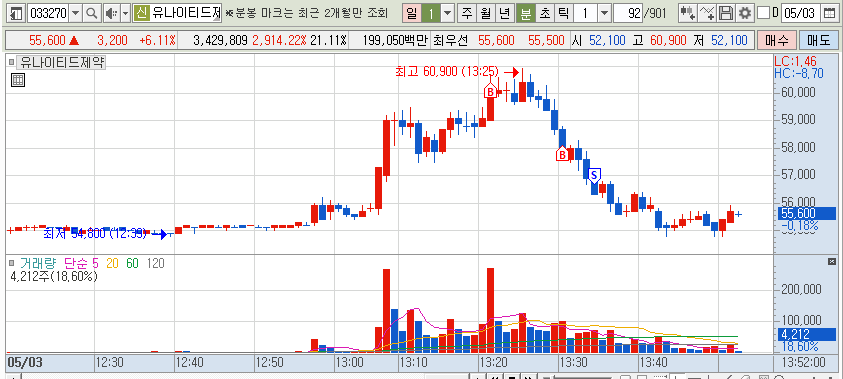Check the D checkbox beside date
This screenshot has height=379, width=843.
[763, 13]
